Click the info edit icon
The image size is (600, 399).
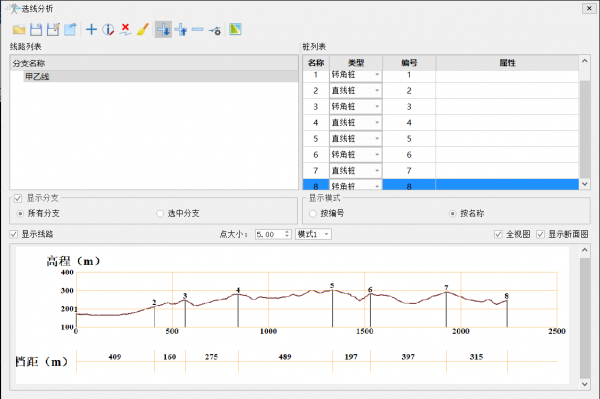click(108, 29)
